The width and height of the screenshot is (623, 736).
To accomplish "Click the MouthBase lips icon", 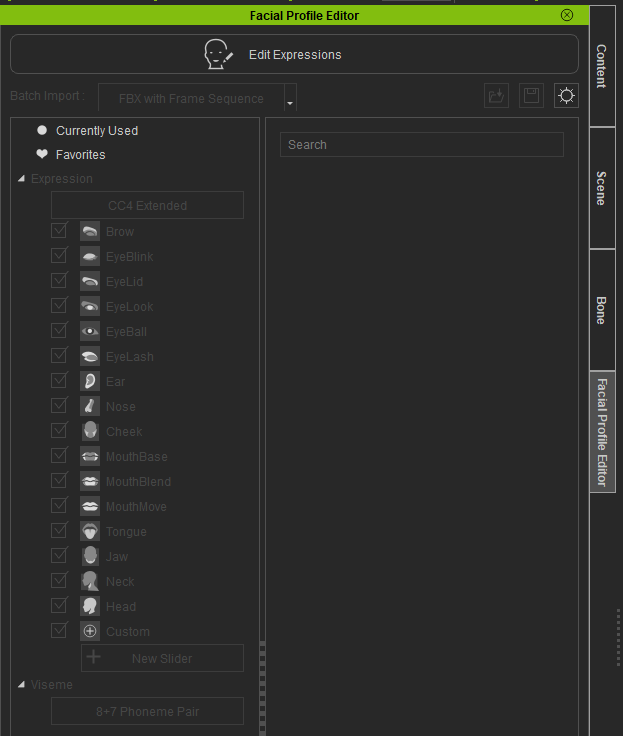I will [90, 456].
